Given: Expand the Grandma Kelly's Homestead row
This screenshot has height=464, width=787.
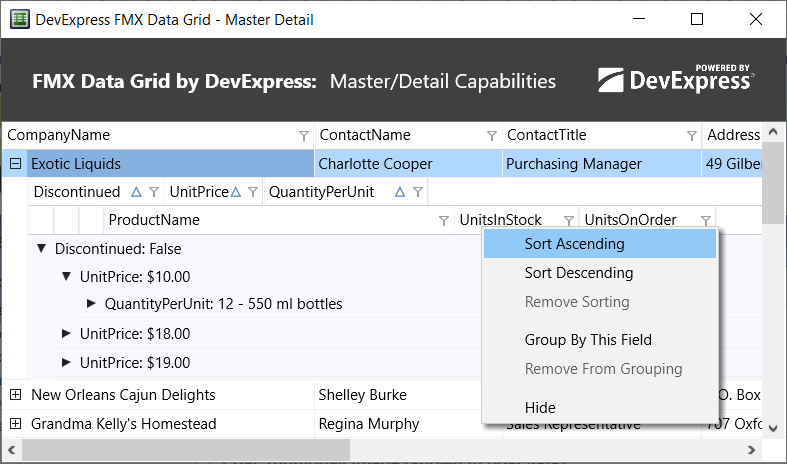Looking at the screenshot, I should [16, 424].
